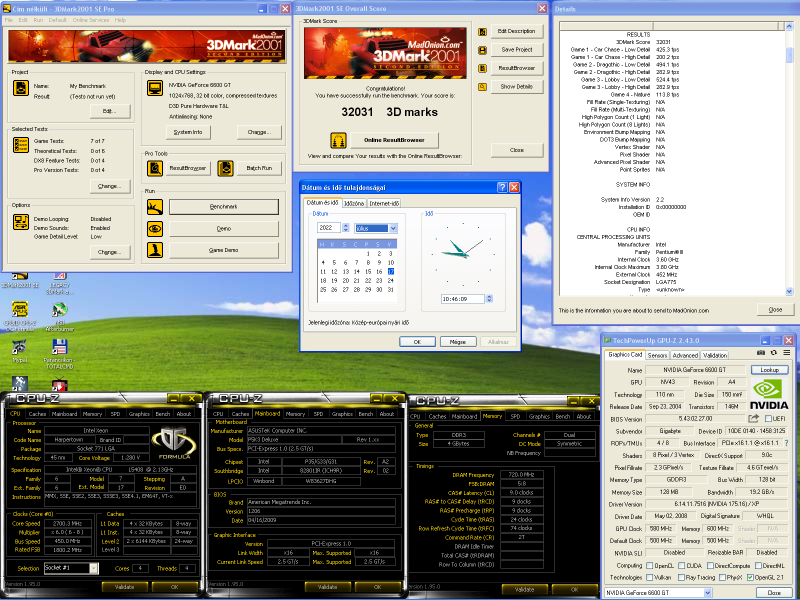Click the BIOS export share icon in GPU-Z
This screenshot has width=800, height=600.
[x=753, y=418]
